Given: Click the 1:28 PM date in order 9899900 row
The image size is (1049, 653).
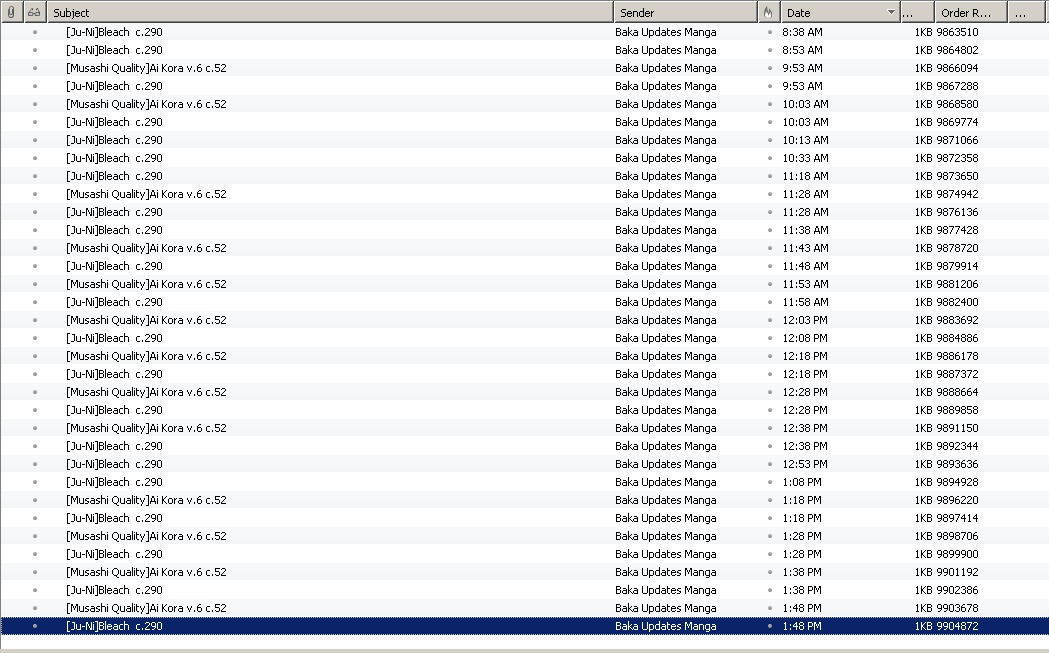Looking at the screenshot, I should tap(802, 555).
